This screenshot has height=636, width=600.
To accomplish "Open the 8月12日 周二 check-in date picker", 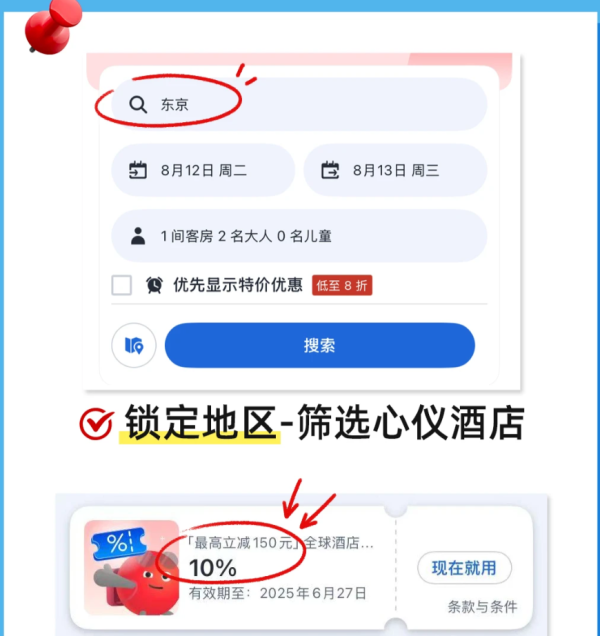I will tap(203, 170).
